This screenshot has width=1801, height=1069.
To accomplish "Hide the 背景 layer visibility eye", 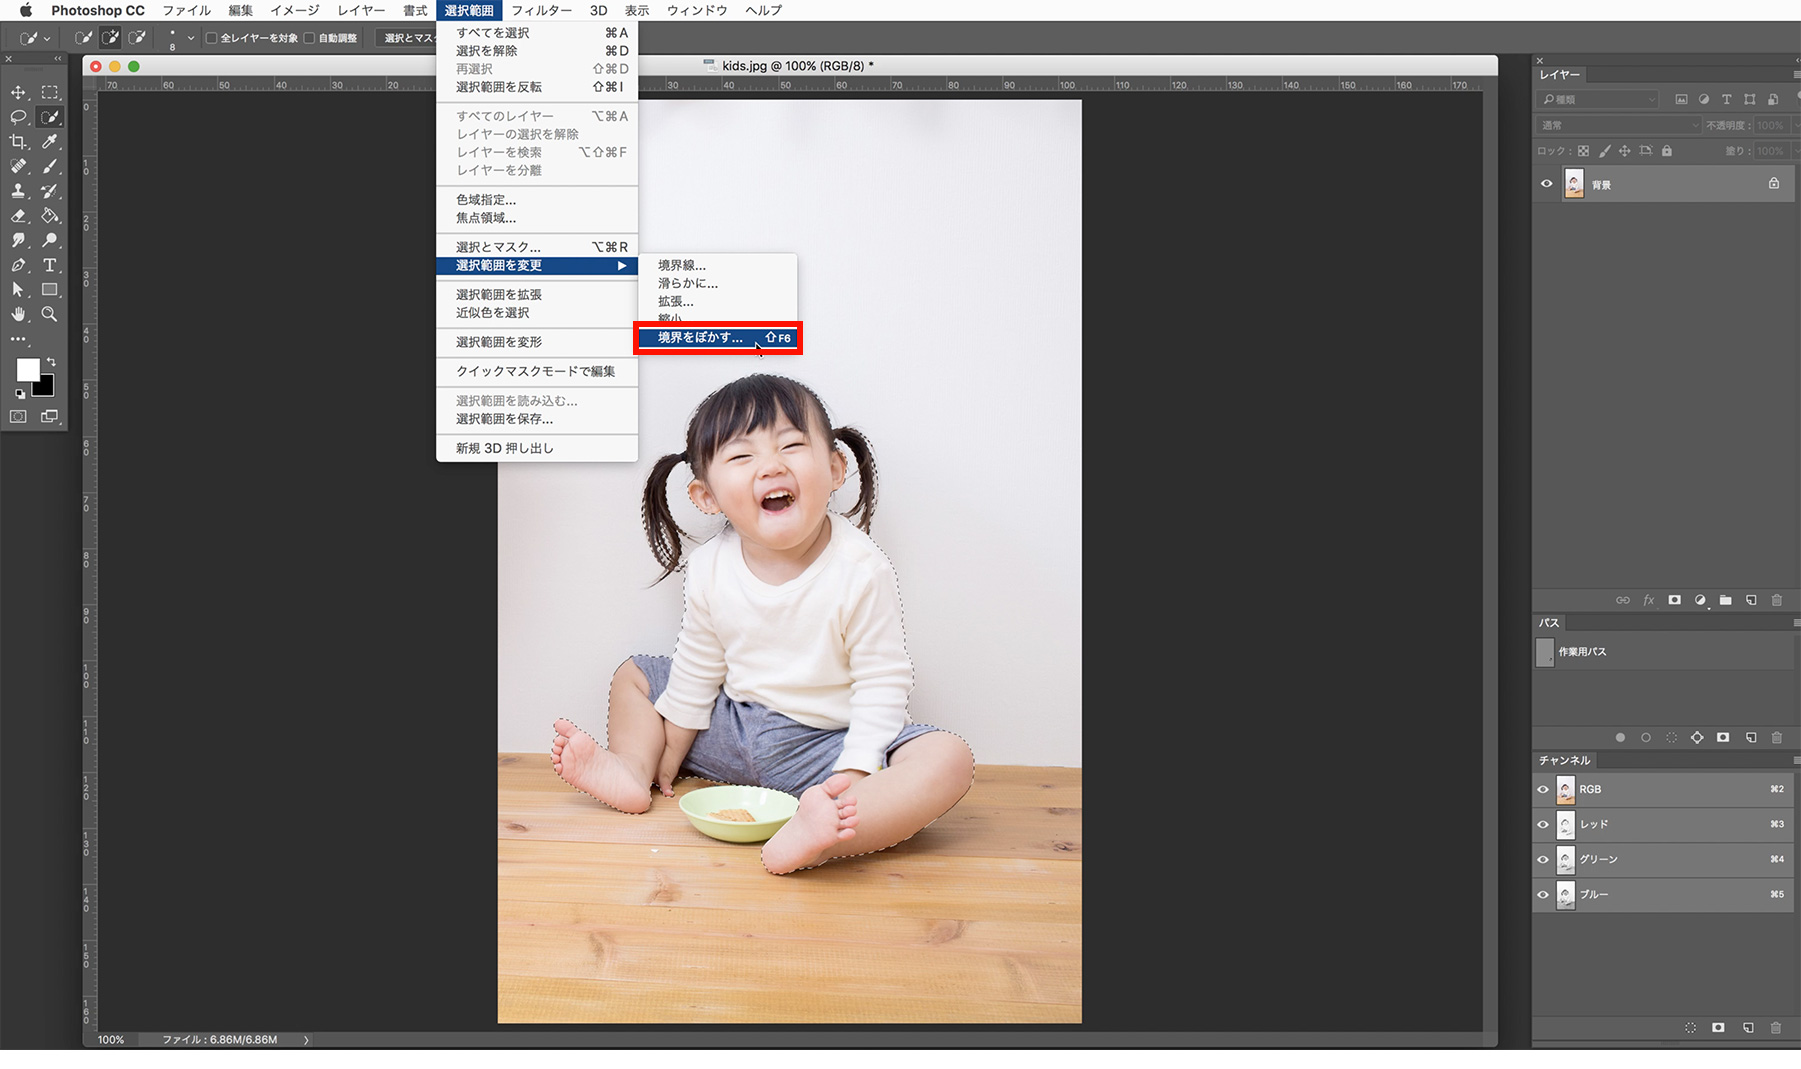I will point(1546,184).
